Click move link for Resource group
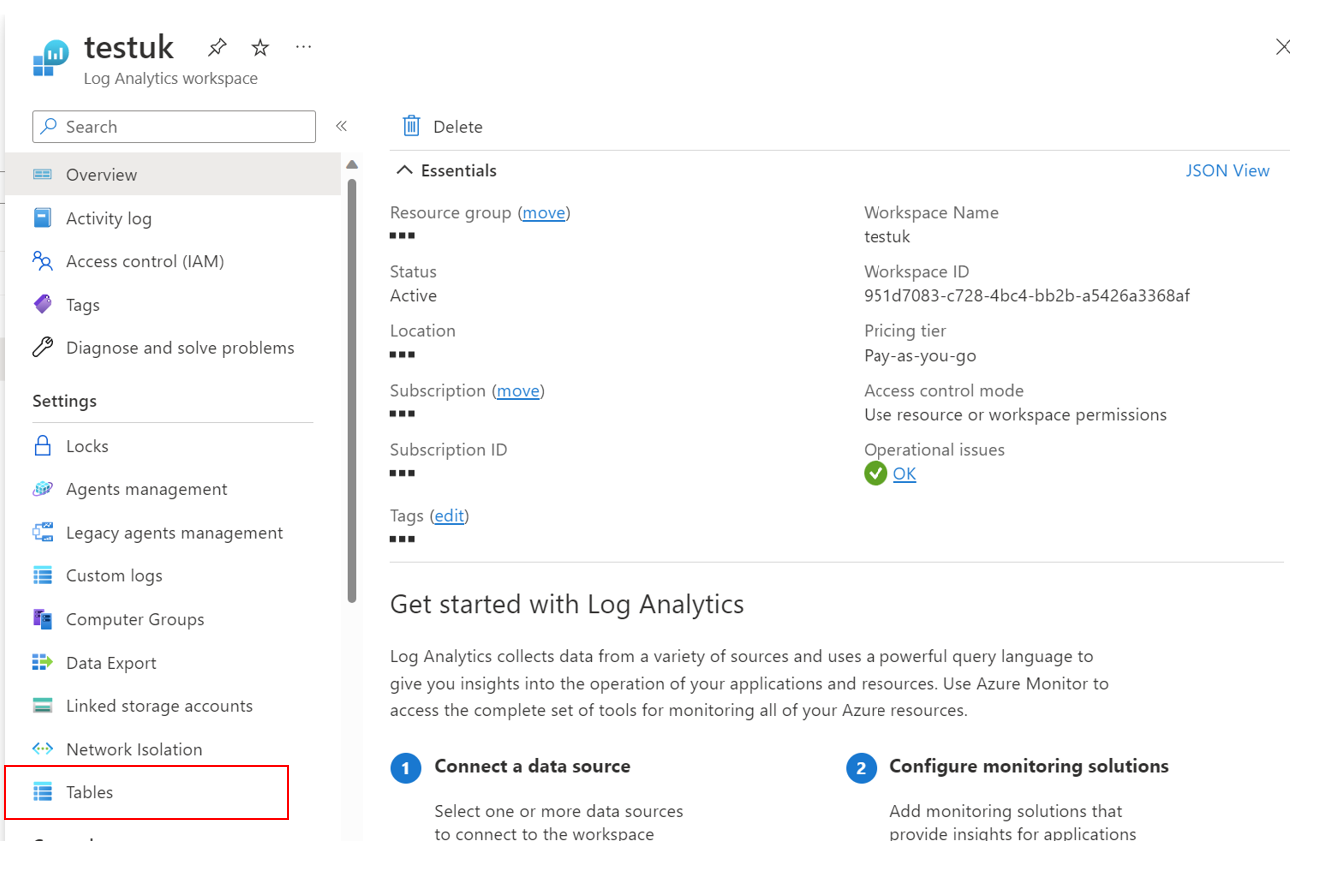The width and height of the screenshot is (1321, 876). (x=544, y=212)
